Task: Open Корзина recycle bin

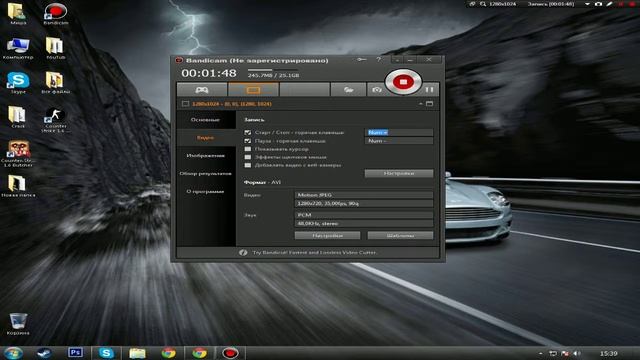Action: point(18,324)
